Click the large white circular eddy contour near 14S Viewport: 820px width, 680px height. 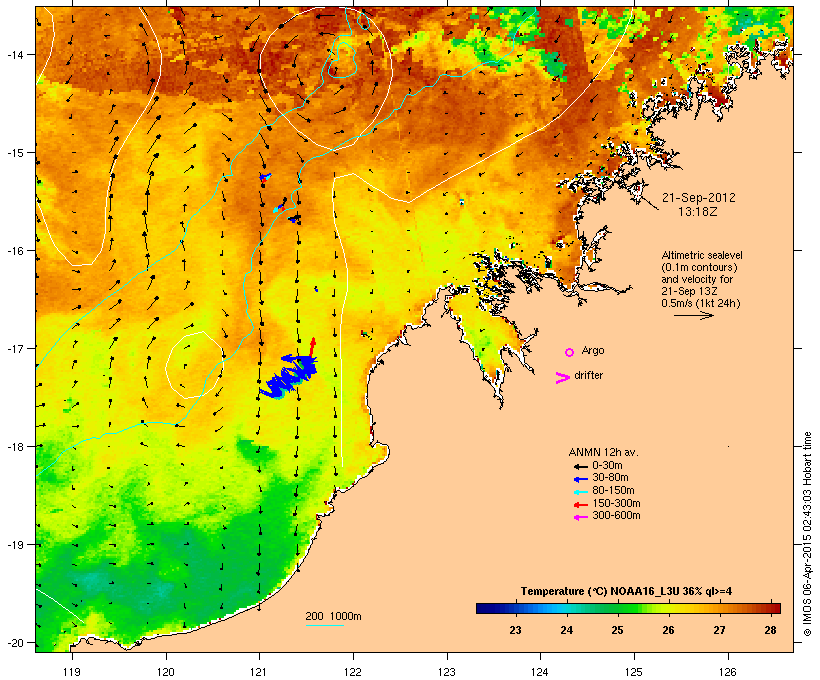(x=325, y=80)
